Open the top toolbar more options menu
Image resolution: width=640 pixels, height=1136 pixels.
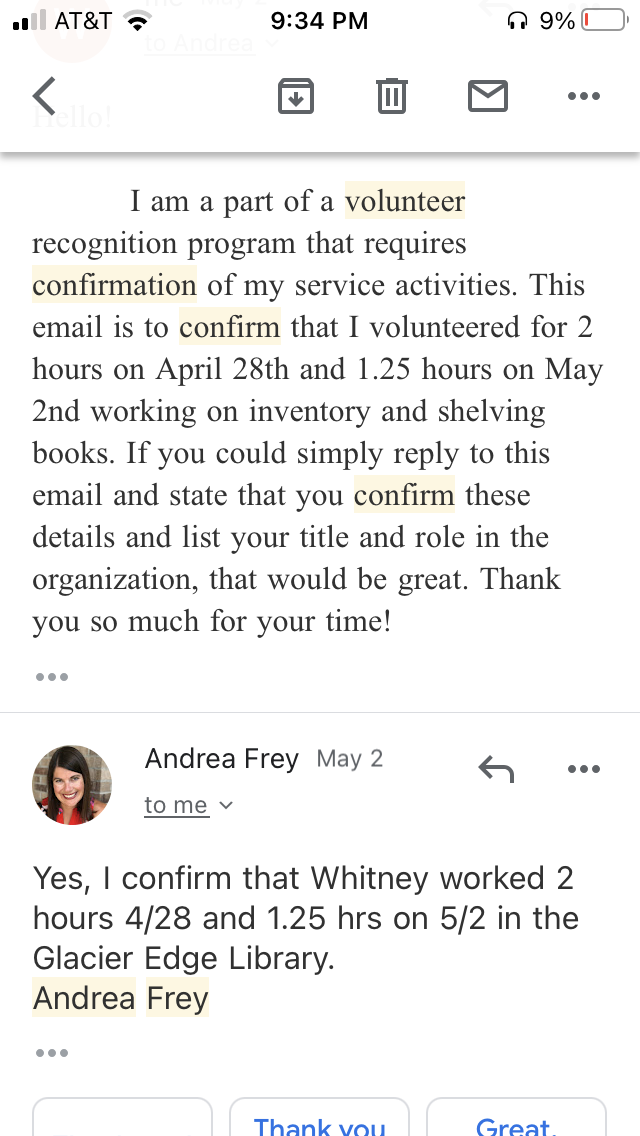583,96
